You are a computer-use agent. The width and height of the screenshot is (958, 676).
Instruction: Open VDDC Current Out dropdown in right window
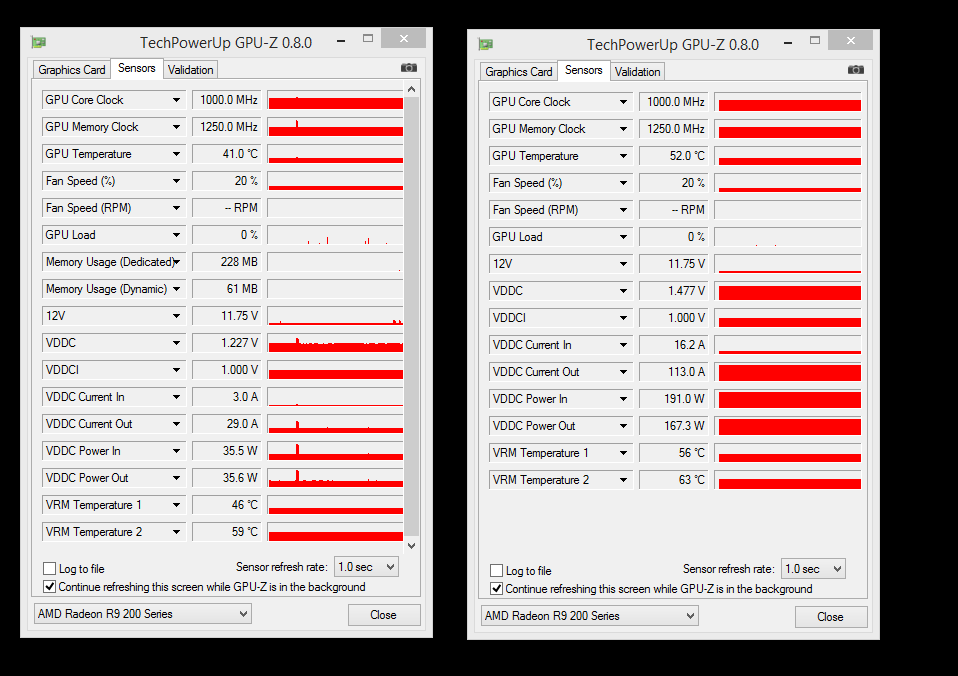click(x=623, y=372)
